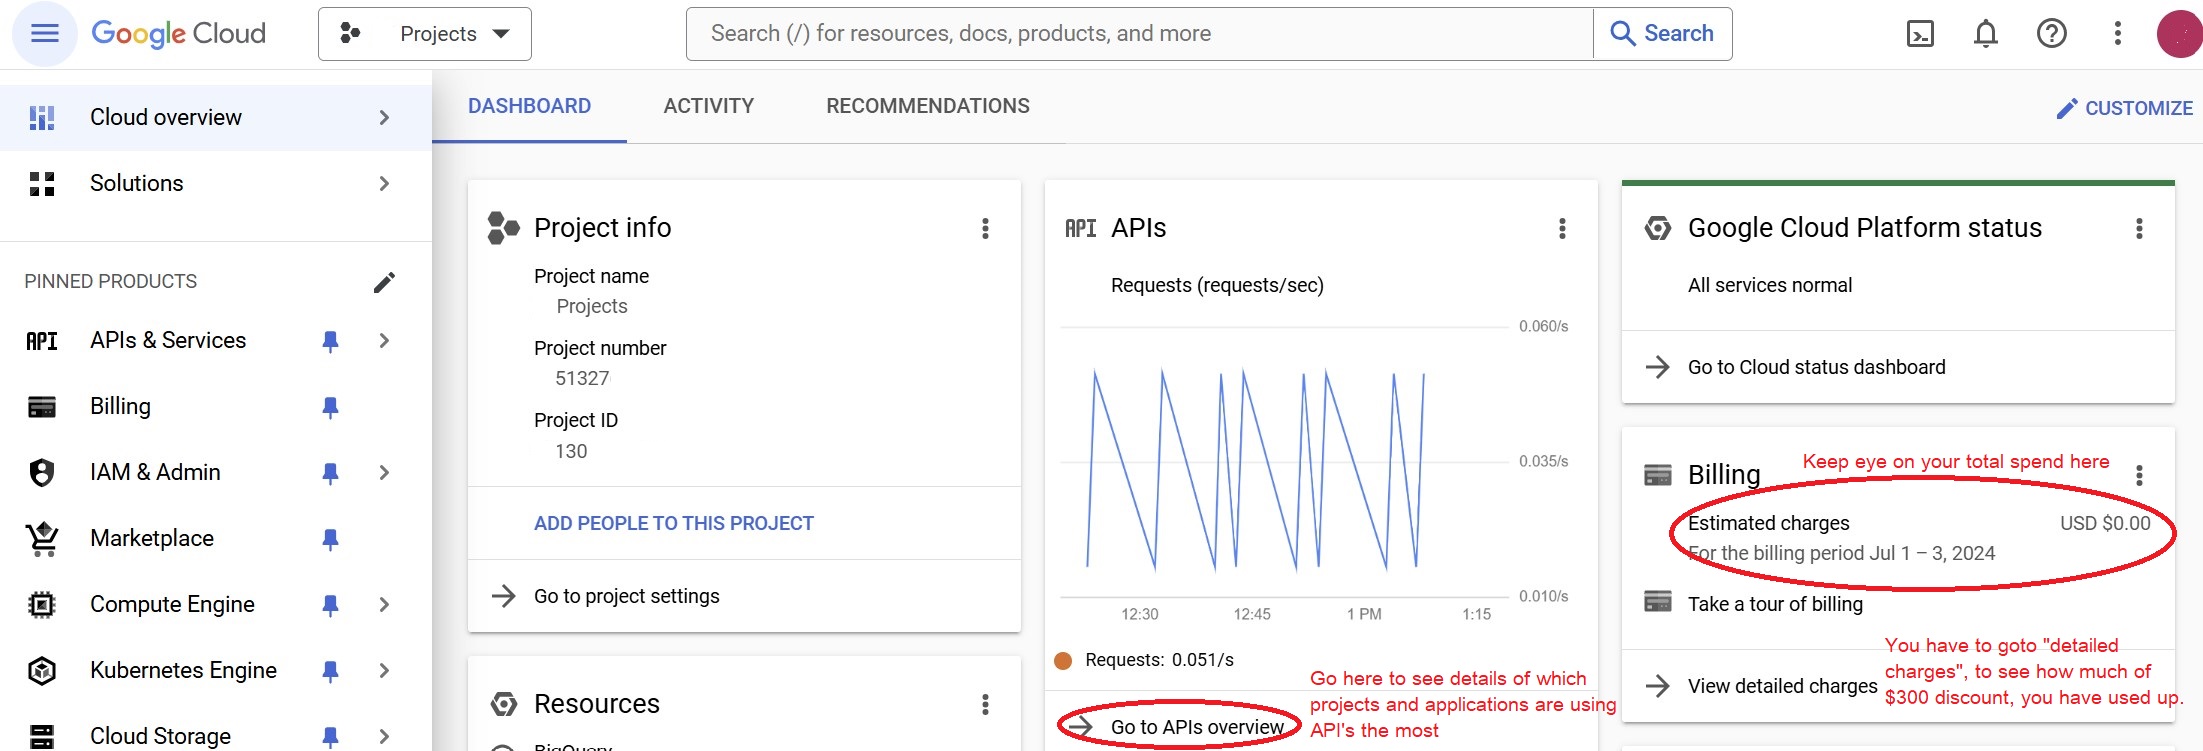Open the Projects selector dropdown
The width and height of the screenshot is (2203, 751).
click(425, 34)
